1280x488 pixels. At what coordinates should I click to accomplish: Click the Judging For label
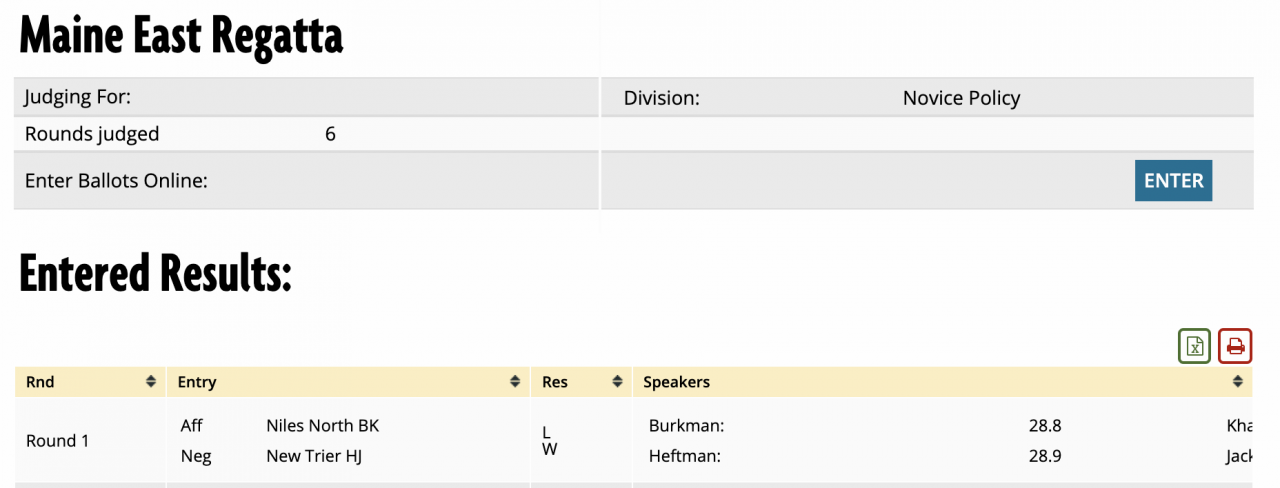78,98
